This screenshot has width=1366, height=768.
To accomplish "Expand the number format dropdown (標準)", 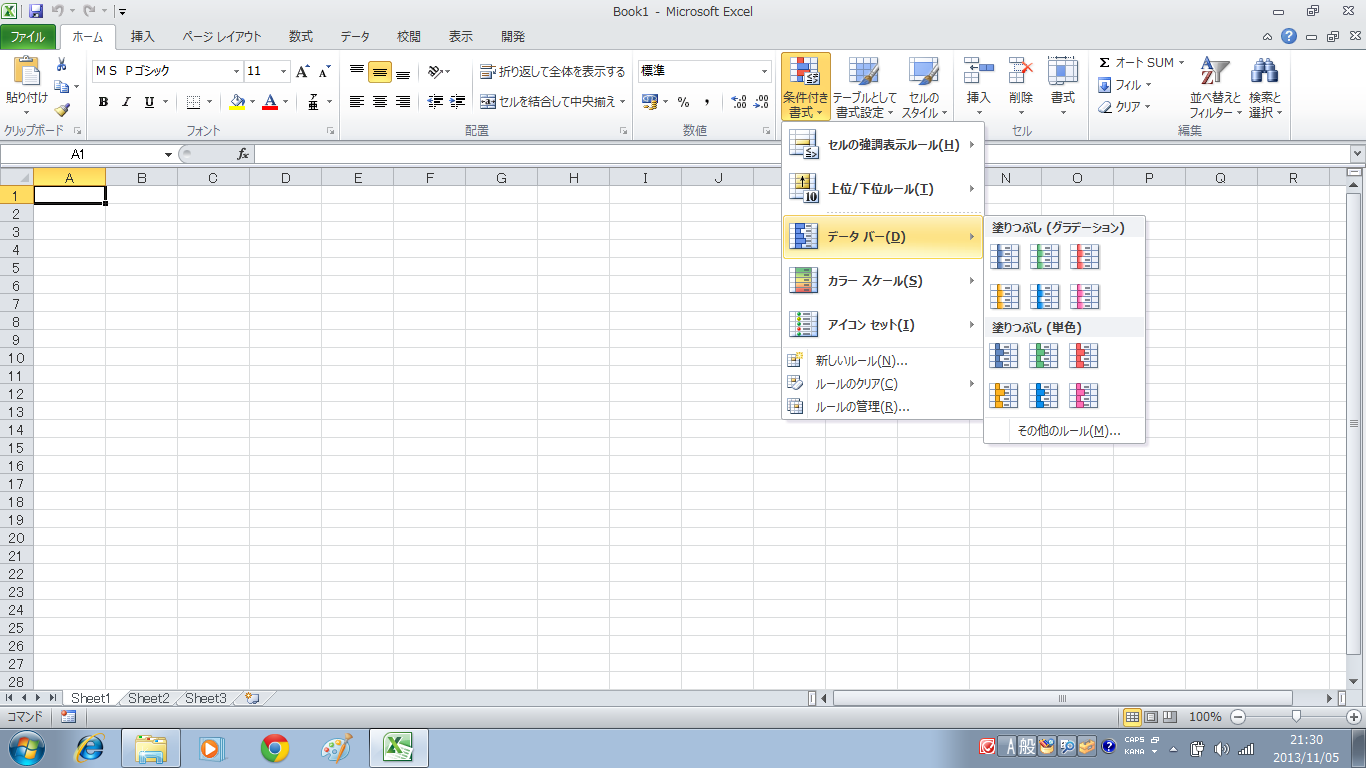I will 765,72.
